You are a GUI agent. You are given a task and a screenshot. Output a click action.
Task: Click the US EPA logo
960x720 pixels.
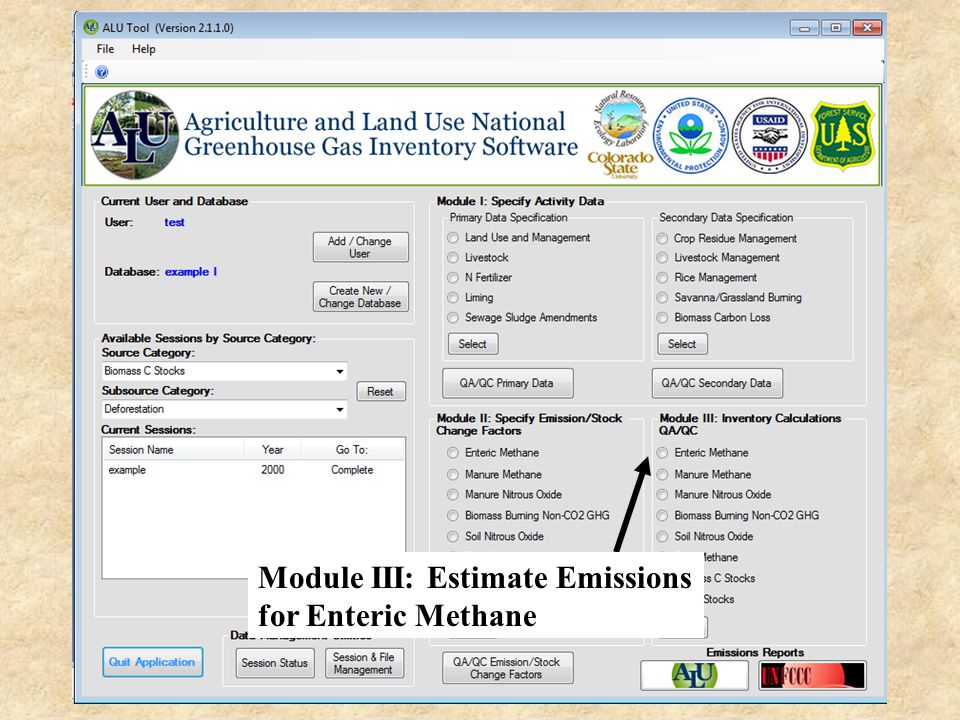[x=691, y=136]
